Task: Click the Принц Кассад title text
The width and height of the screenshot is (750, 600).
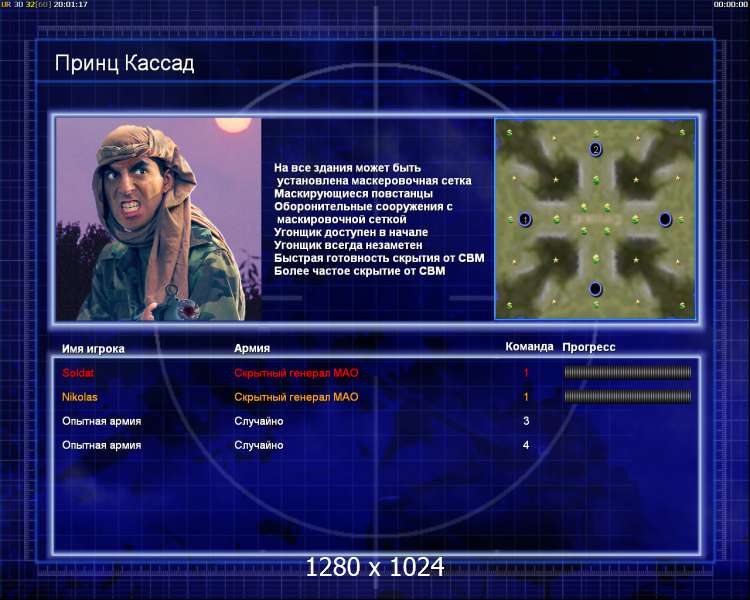Action: (x=124, y=63)
